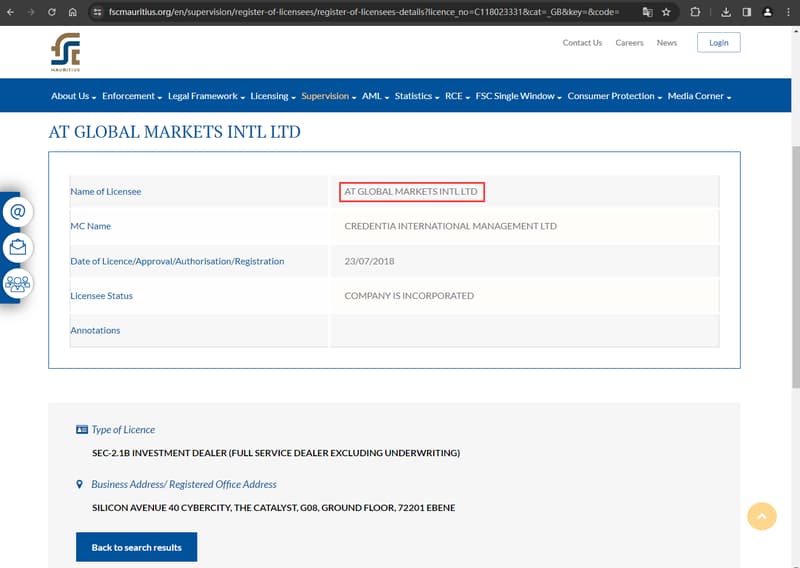The height and width of the screenshot is (568, 800).
Task: Expand the Consumer Protection dropdown
Action: click(x=614, y=96)
